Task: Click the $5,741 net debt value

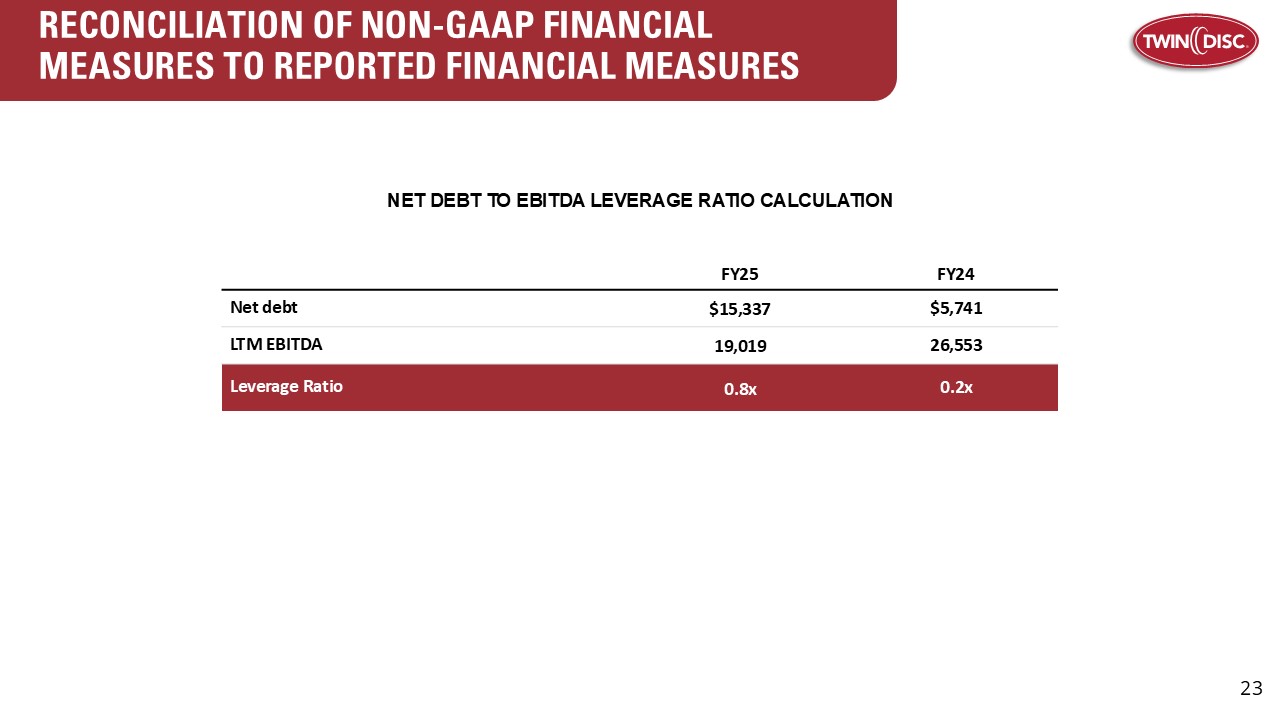Action: point(956,308)
